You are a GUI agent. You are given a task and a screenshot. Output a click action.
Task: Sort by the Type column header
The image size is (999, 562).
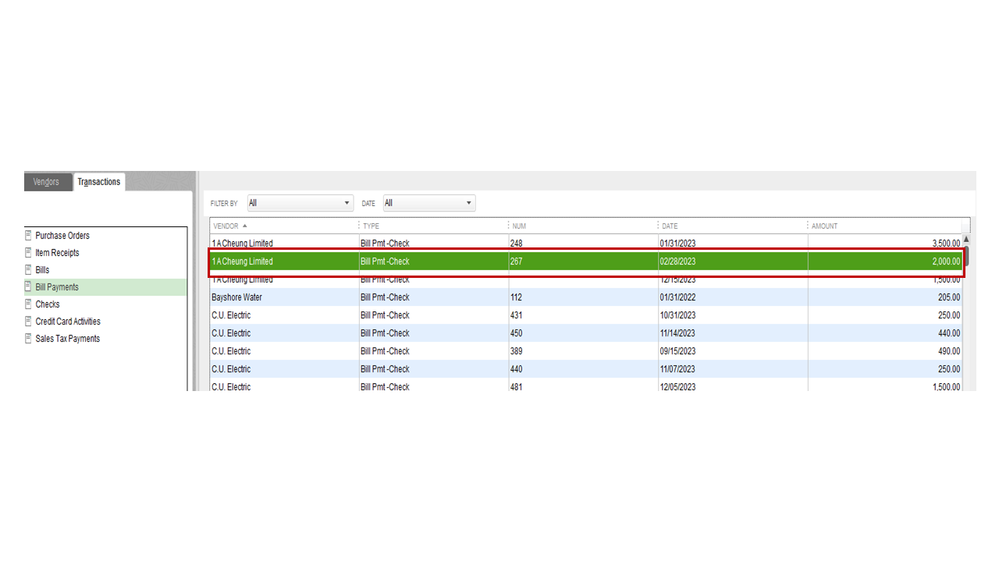pyautogui.click(x=371, y=226)
